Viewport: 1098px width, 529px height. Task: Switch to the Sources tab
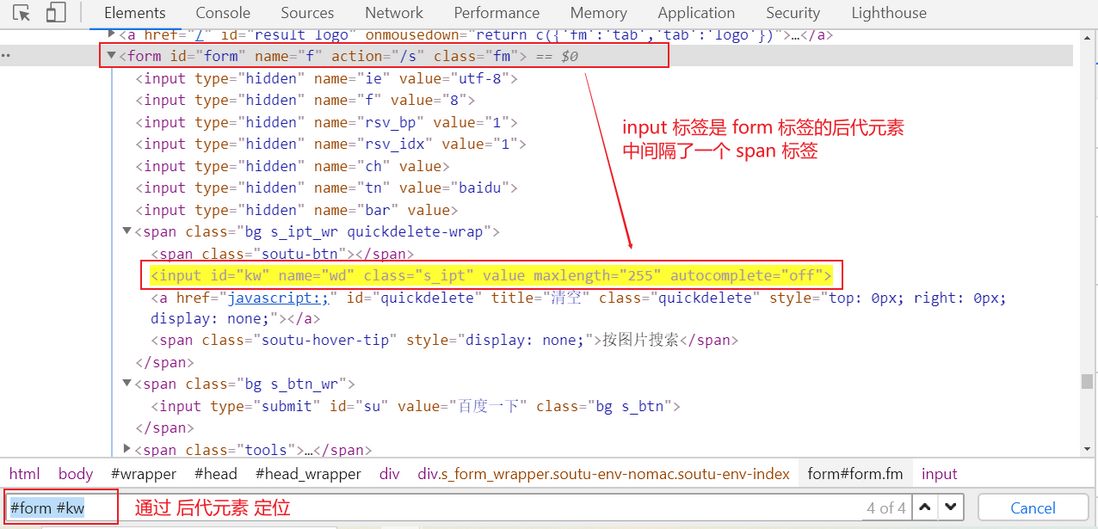coord(307,13)
